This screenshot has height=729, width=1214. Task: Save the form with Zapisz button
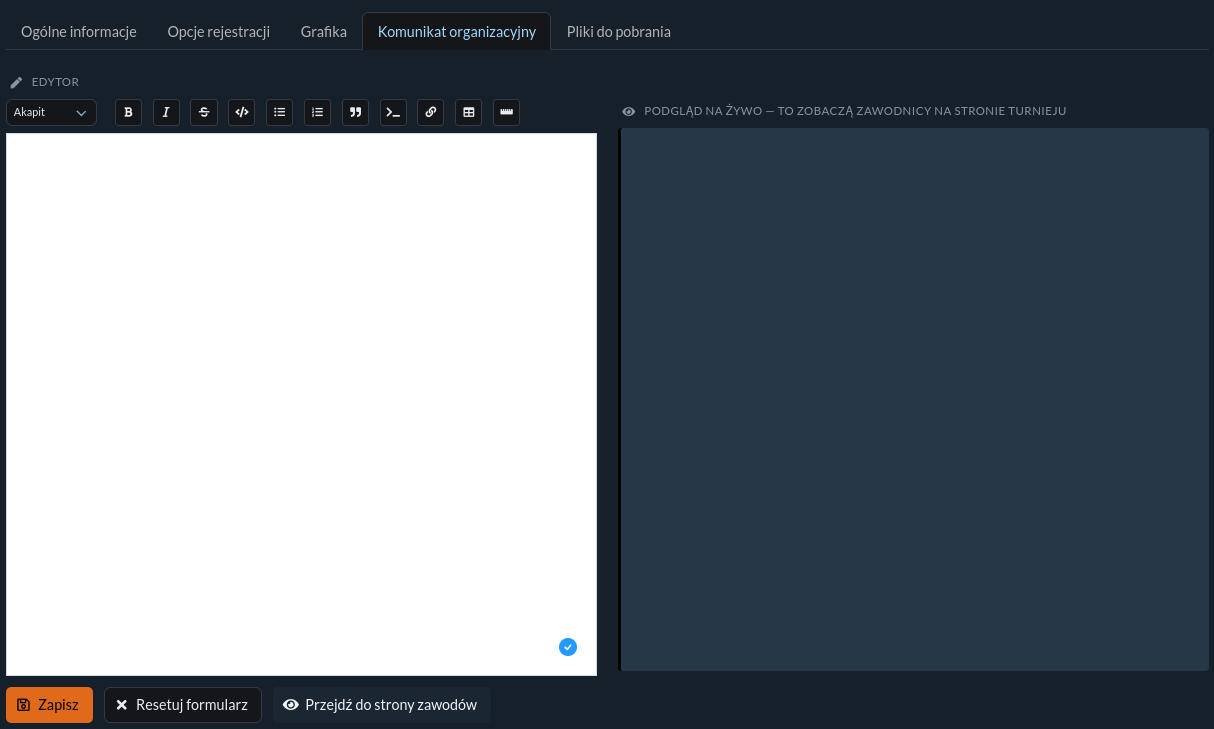(49, 704)
